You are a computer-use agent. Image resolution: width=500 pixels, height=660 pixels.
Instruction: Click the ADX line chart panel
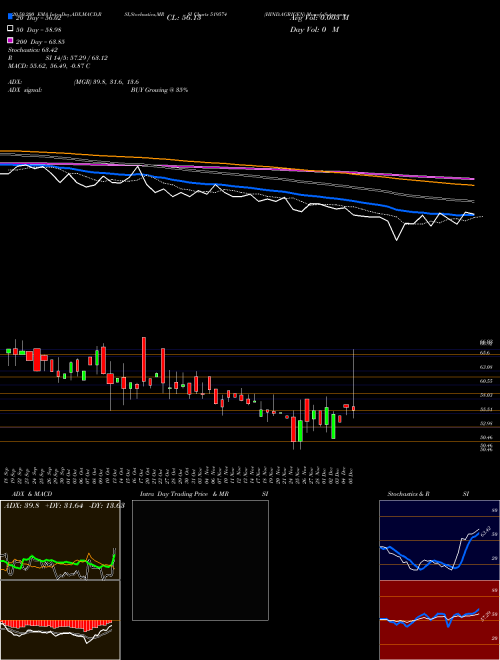pos(60,540)
